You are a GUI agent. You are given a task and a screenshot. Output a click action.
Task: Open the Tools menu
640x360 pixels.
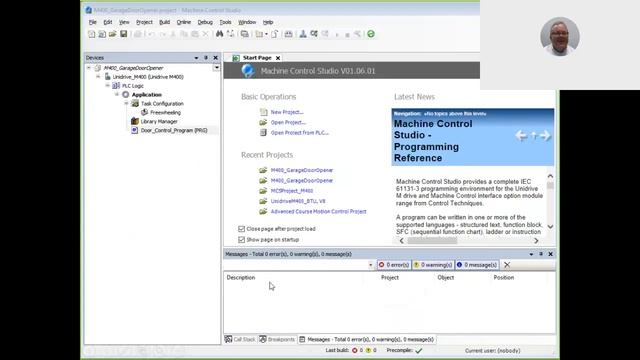point(225,22)
